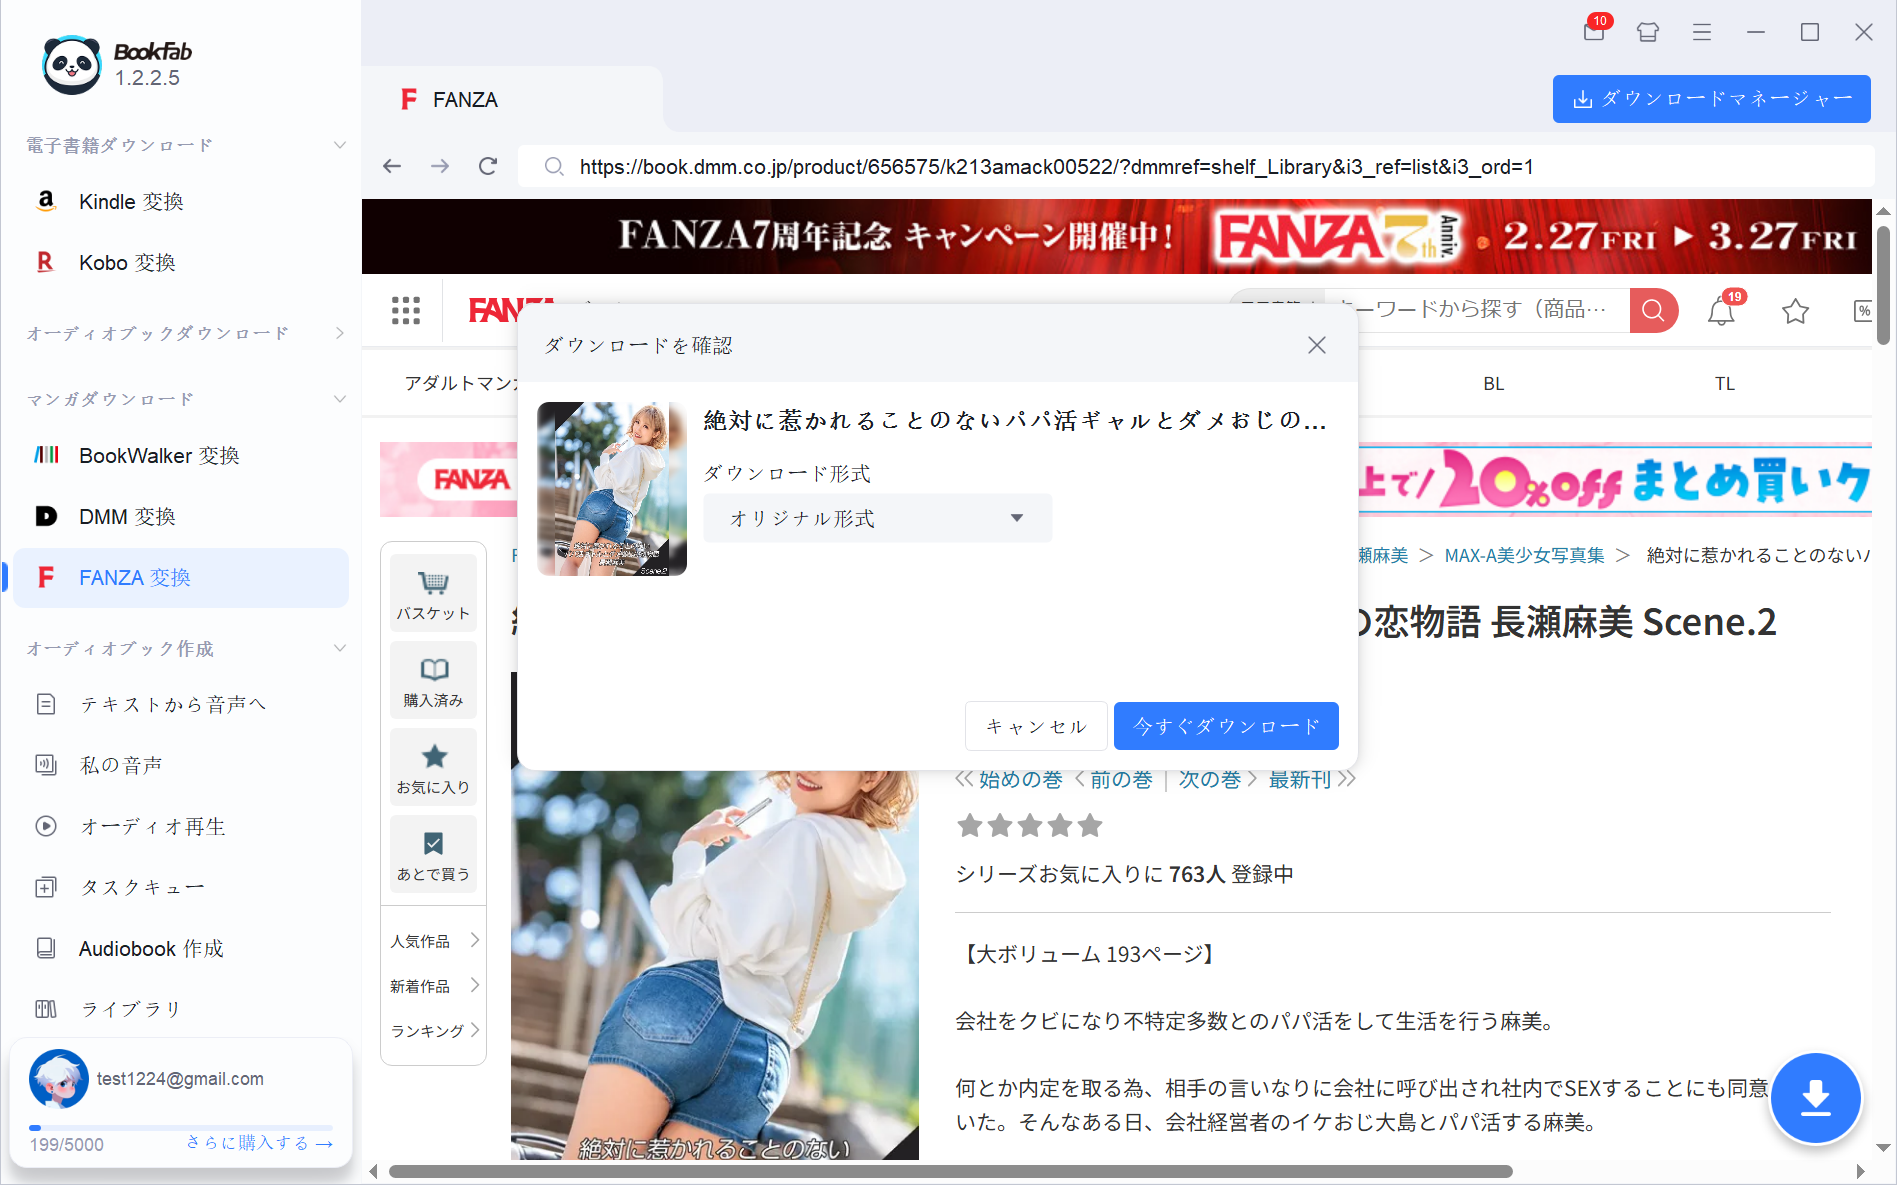Toggle the あとで買う checkbox option
The image size is (1897, 1185).
pyautogui.click(x=433, y=853)
